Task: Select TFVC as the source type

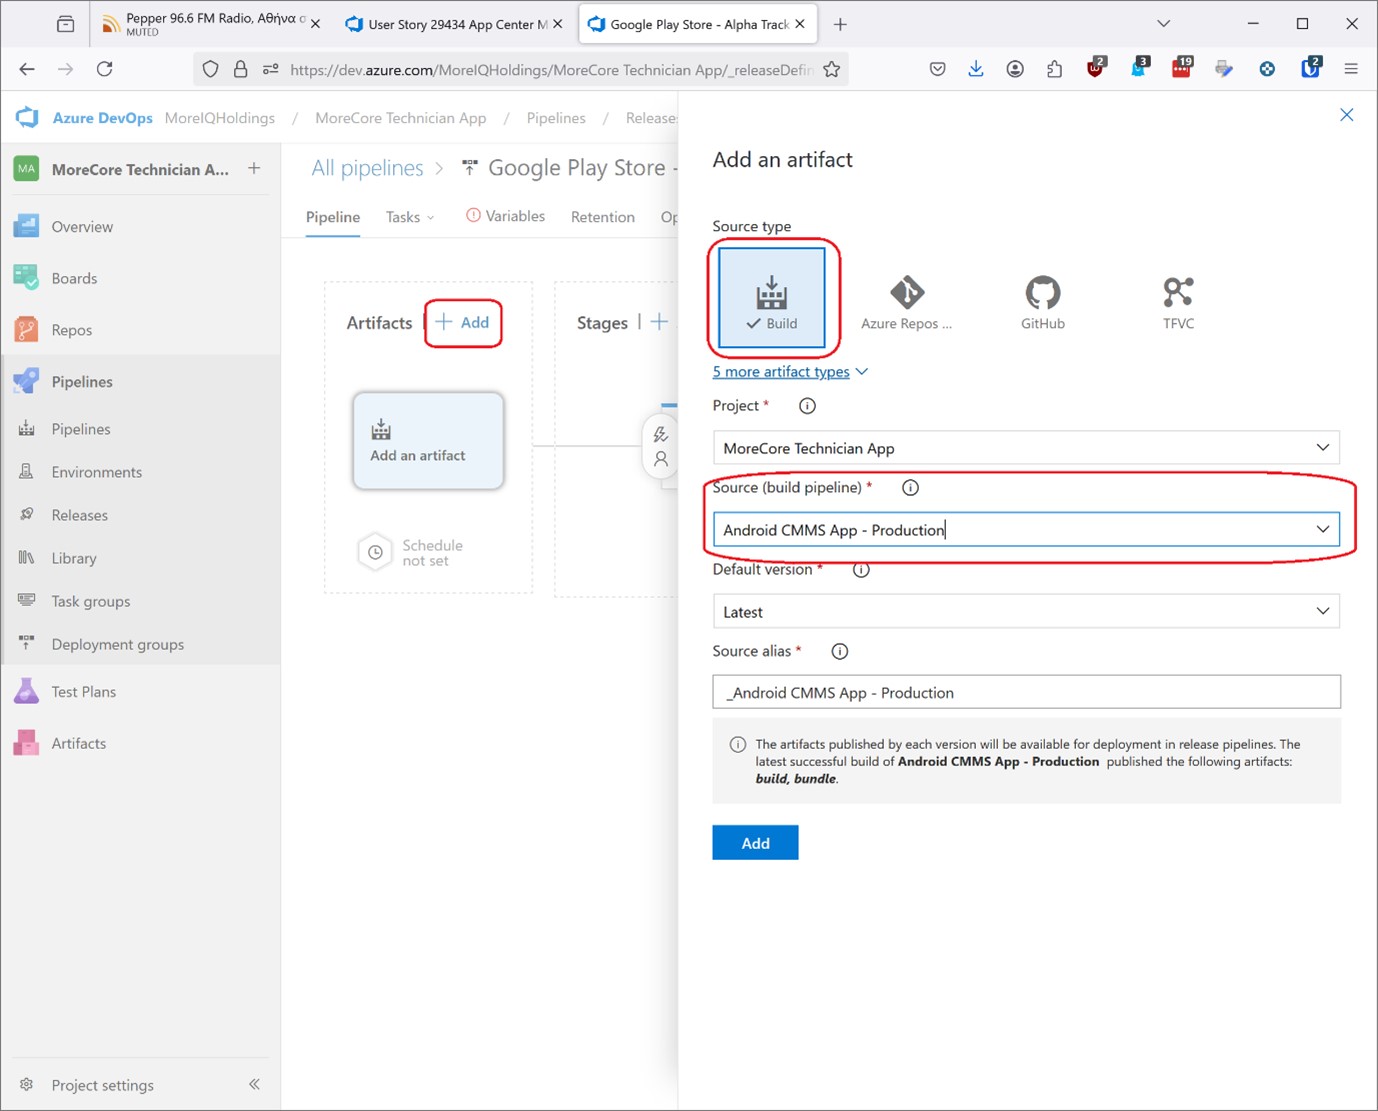Action: tap(1178, 300)
